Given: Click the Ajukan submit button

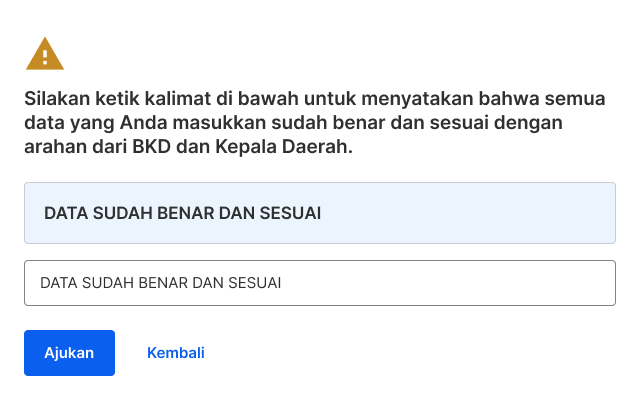Looking at the screenshot, I should point(69,353).
